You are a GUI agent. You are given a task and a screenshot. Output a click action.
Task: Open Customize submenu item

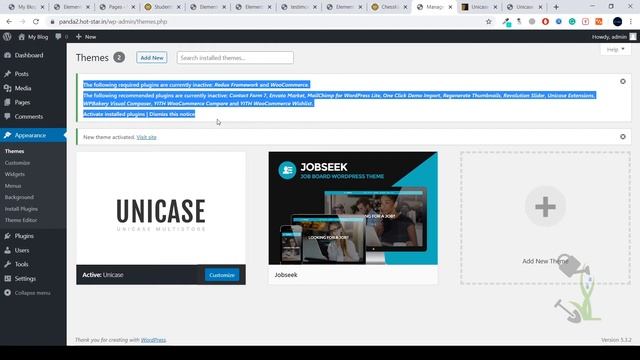click(18, 163)
